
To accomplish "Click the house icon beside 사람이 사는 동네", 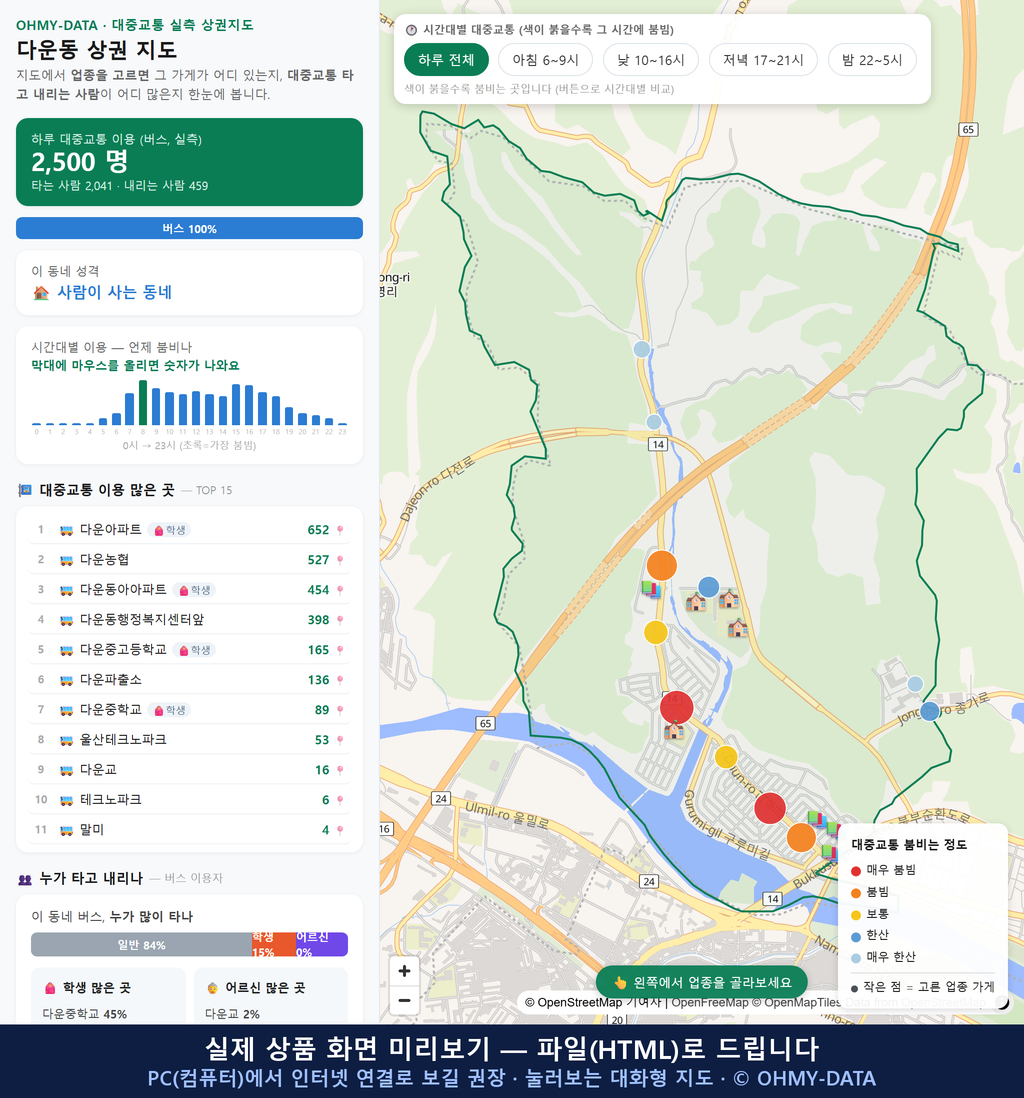I will (41, 293).
